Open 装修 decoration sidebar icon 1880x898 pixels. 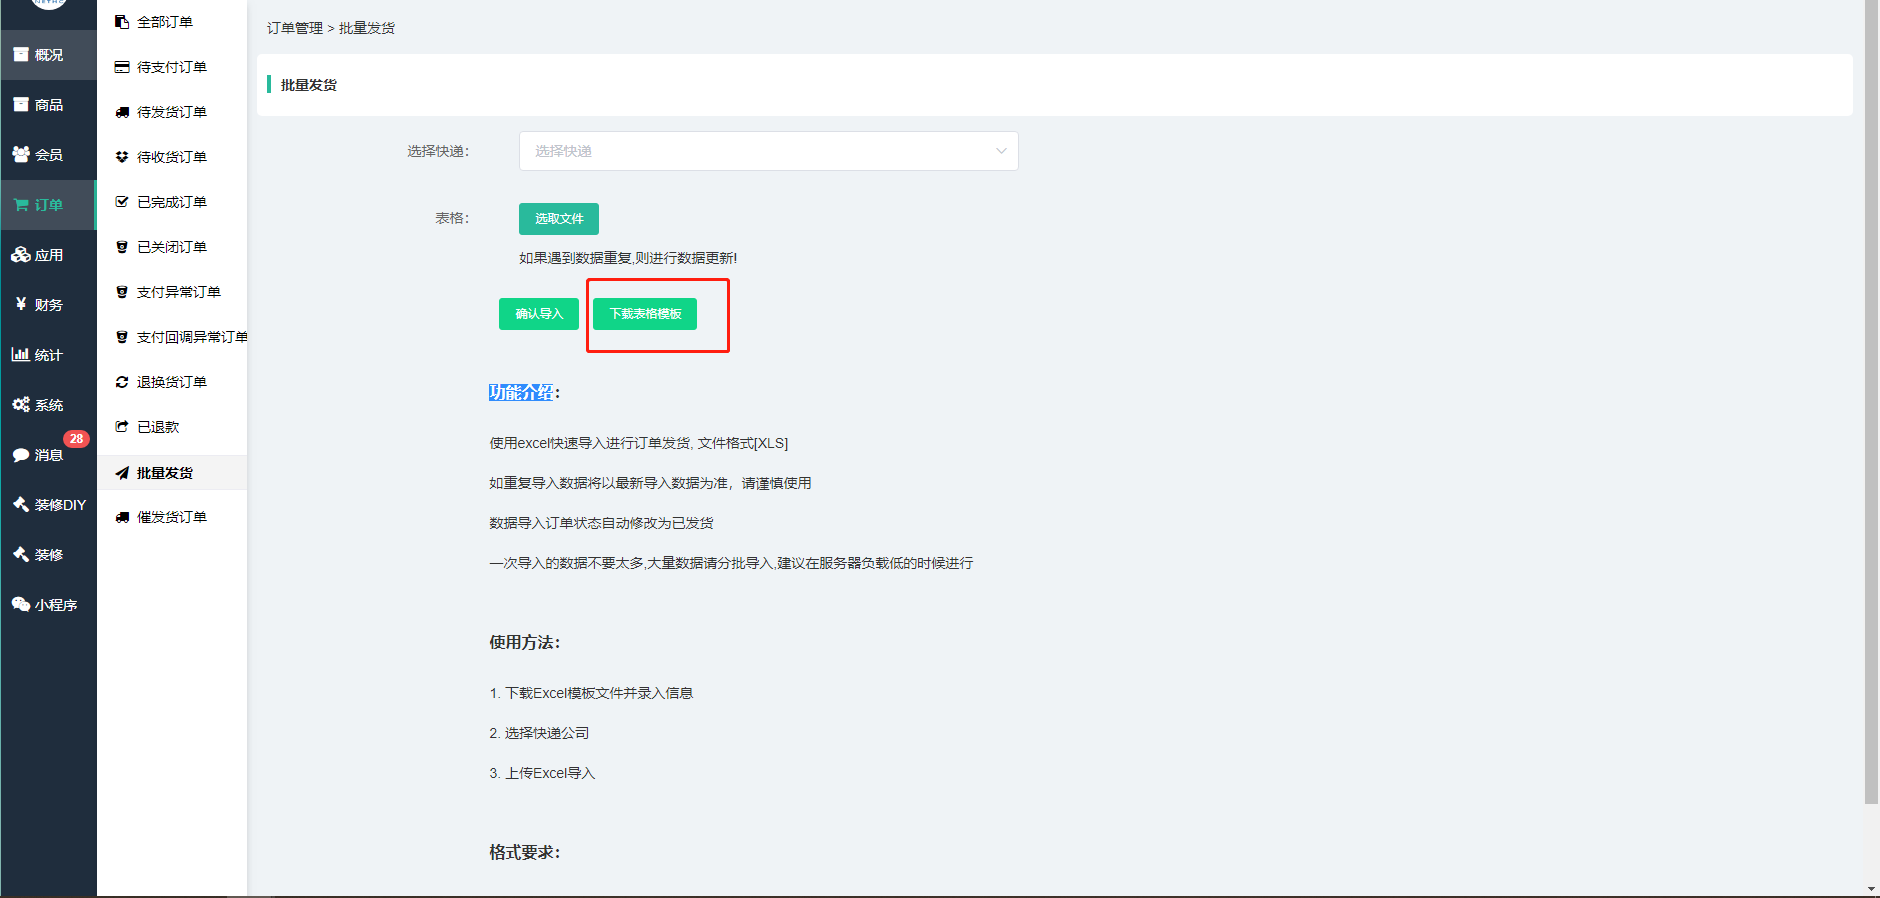(21, 554)
